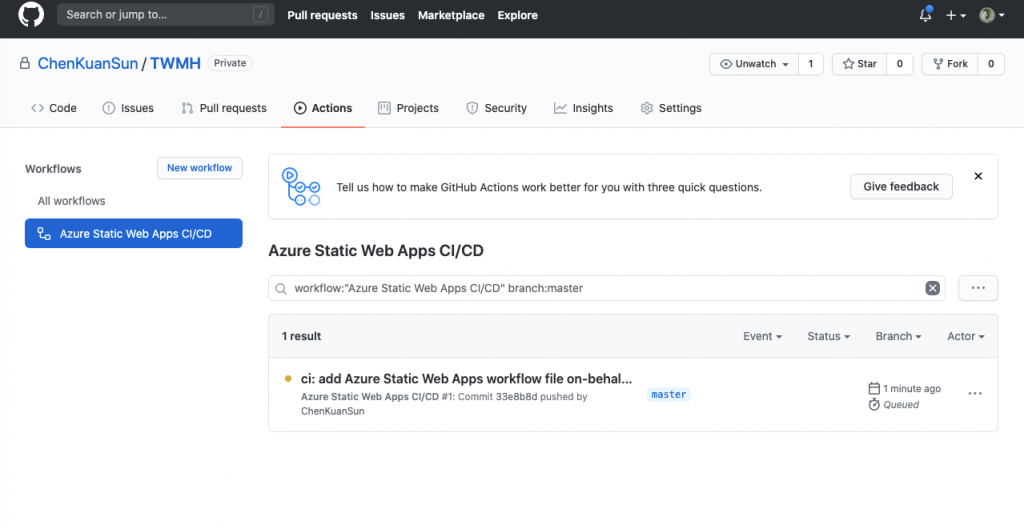This screenshot has height=529, width=1024.
Task: Click the New workflow button
Action: [199, 168]
